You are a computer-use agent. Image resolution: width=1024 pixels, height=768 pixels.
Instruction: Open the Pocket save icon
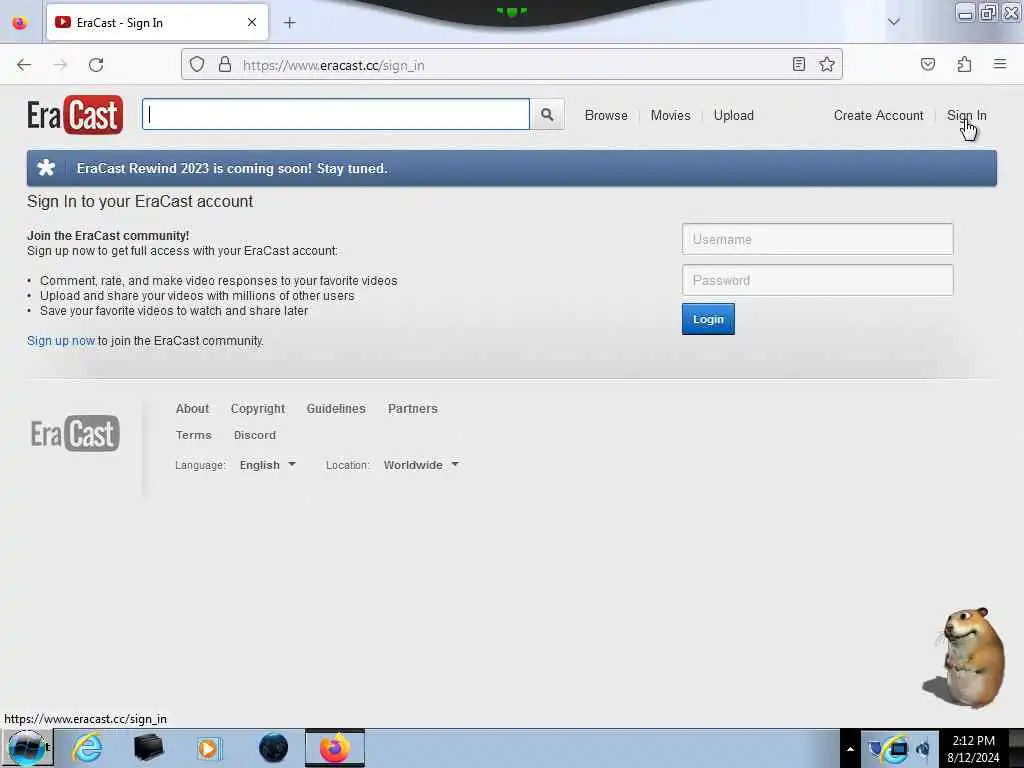[x=928, y=64]
